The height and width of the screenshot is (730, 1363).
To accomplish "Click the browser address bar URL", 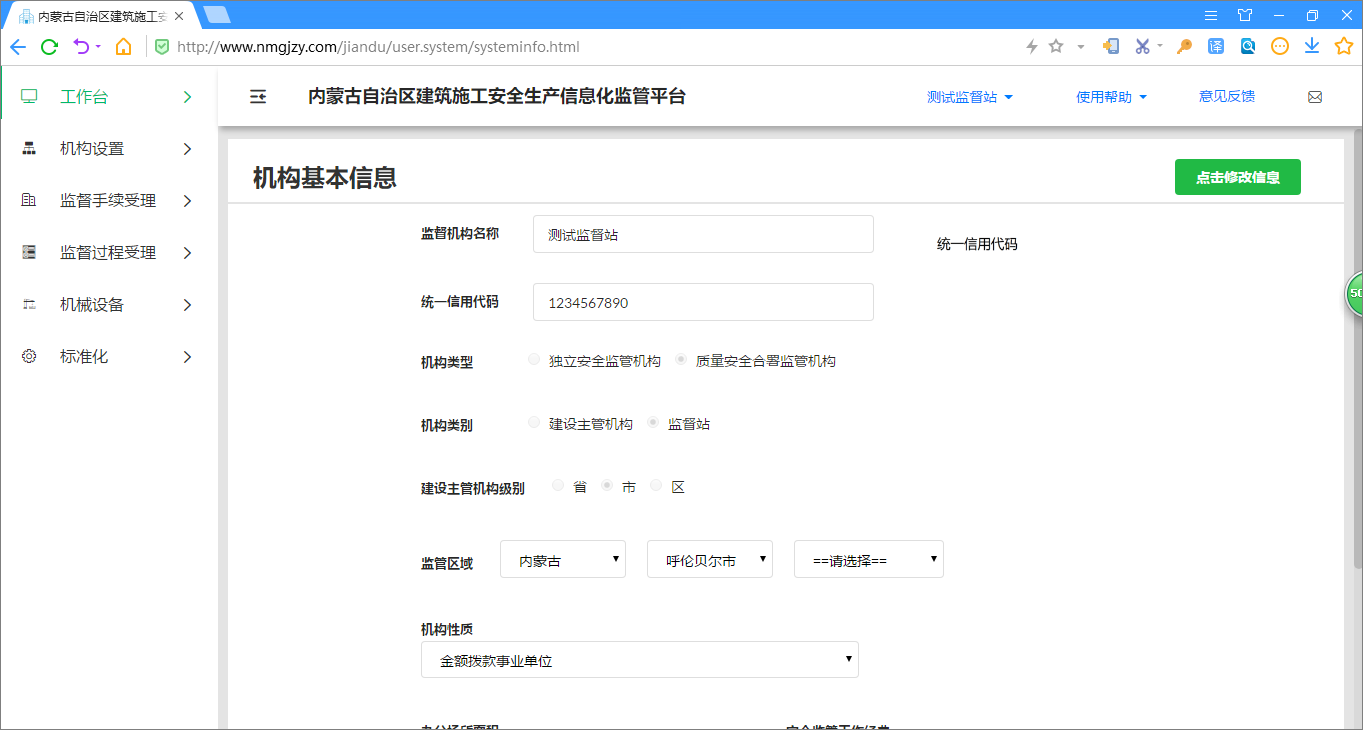I will point(378,47).
